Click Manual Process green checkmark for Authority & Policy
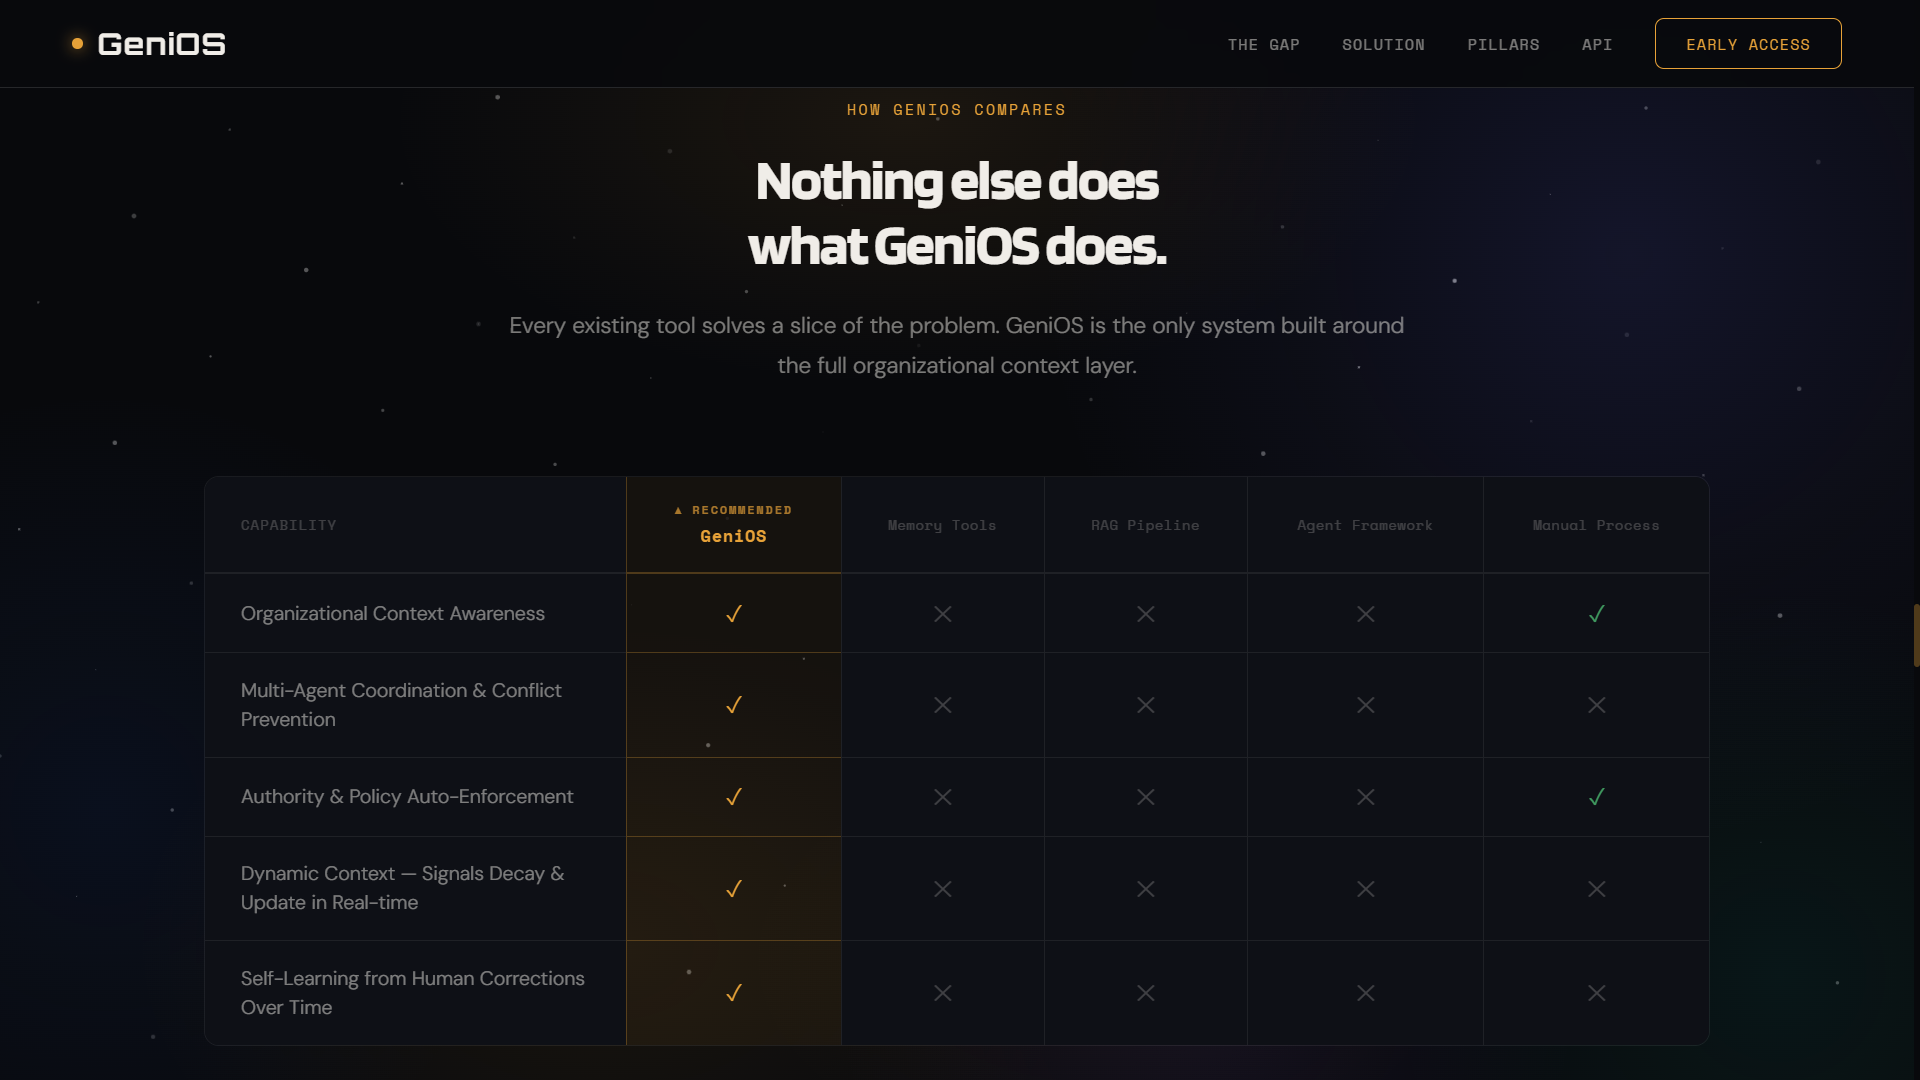Image resolution: width=1920 pixels, height=1080 pixels. 1596,797
